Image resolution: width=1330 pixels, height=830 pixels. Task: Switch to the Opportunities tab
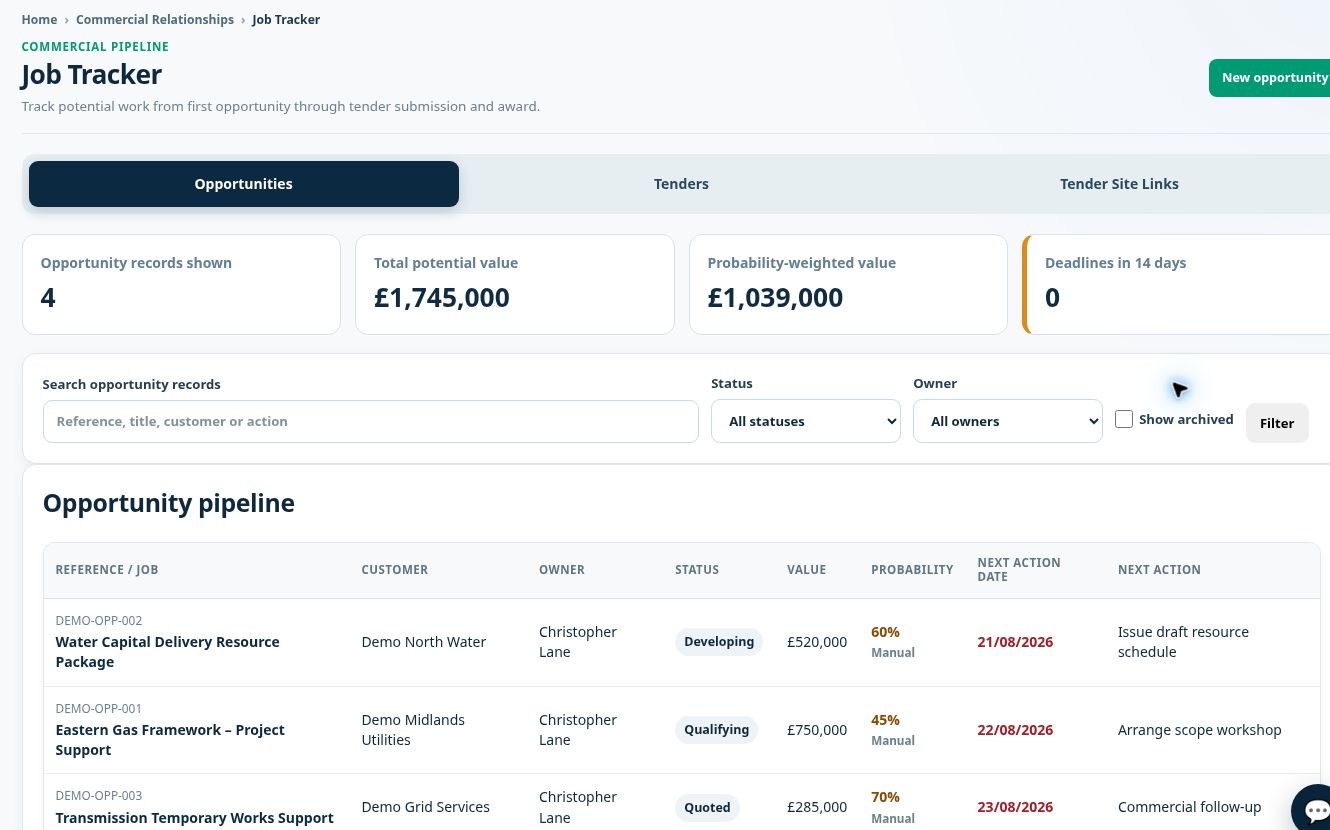pos(244,184)
